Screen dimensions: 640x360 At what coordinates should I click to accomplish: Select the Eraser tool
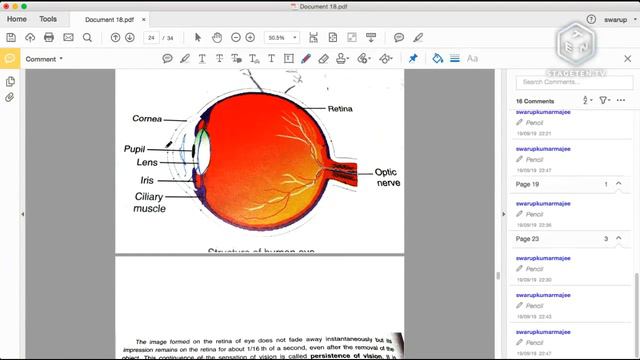tap(323, 59)
